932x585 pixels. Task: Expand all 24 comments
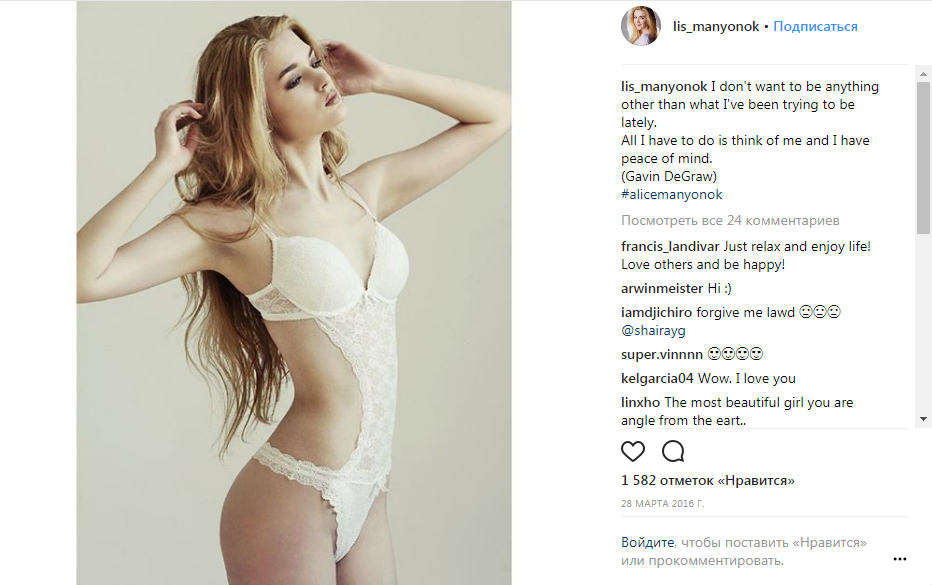pos(730,221)
